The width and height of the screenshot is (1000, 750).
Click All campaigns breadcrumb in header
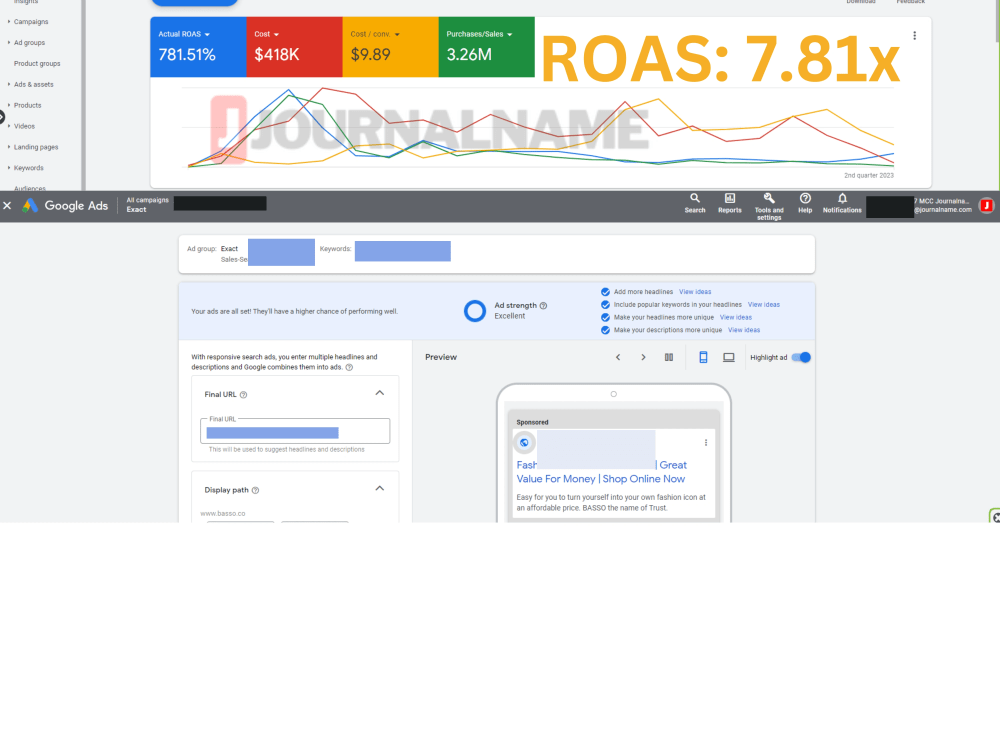click(x=147, y=200)
